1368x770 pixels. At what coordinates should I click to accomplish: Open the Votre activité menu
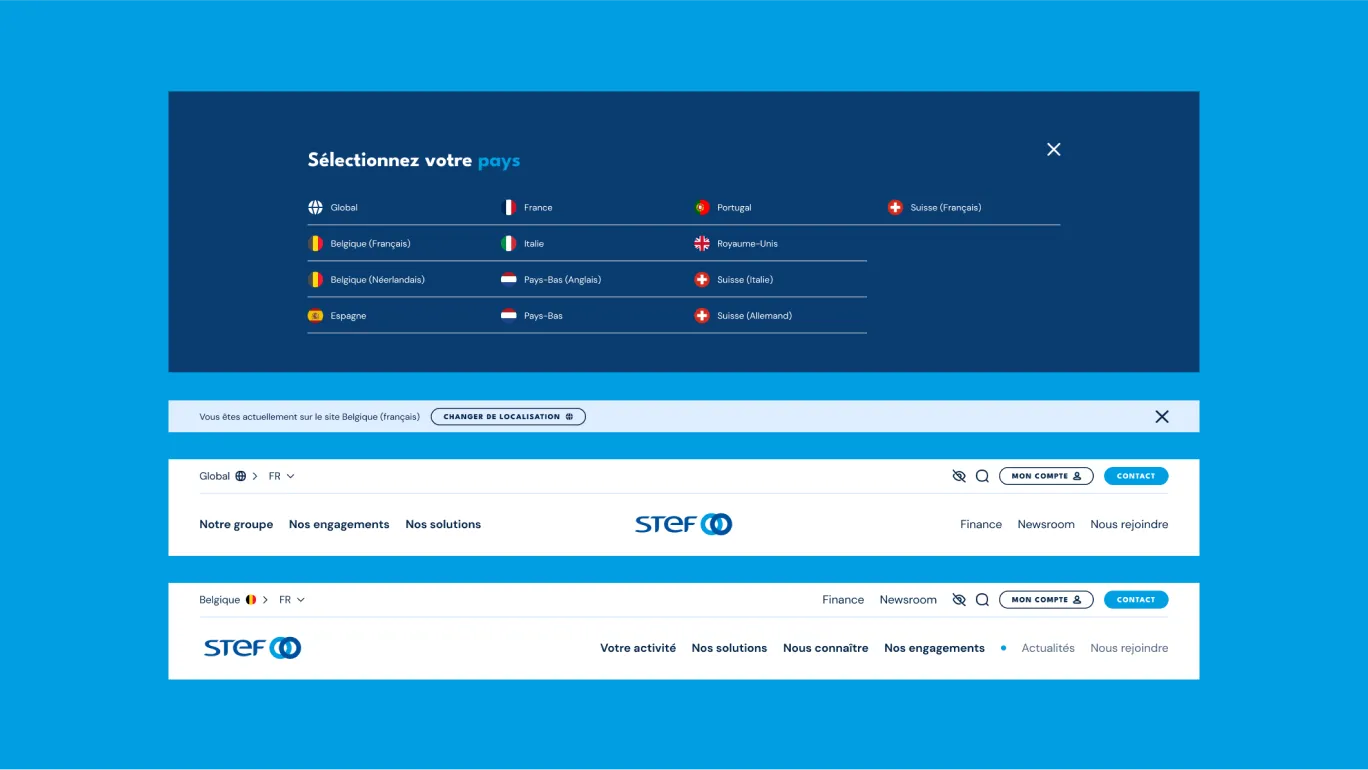pos(638,648)
